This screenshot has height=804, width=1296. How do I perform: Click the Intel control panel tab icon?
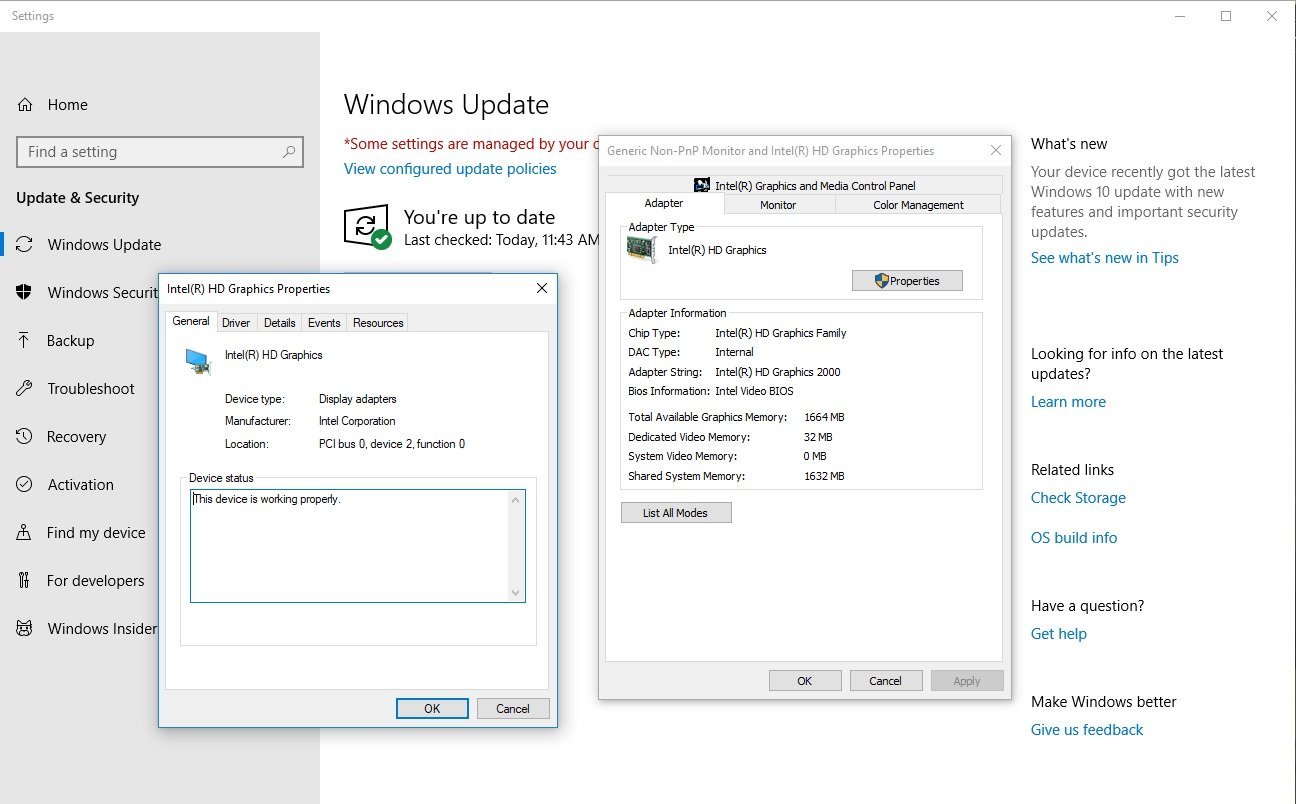(702, 185)
